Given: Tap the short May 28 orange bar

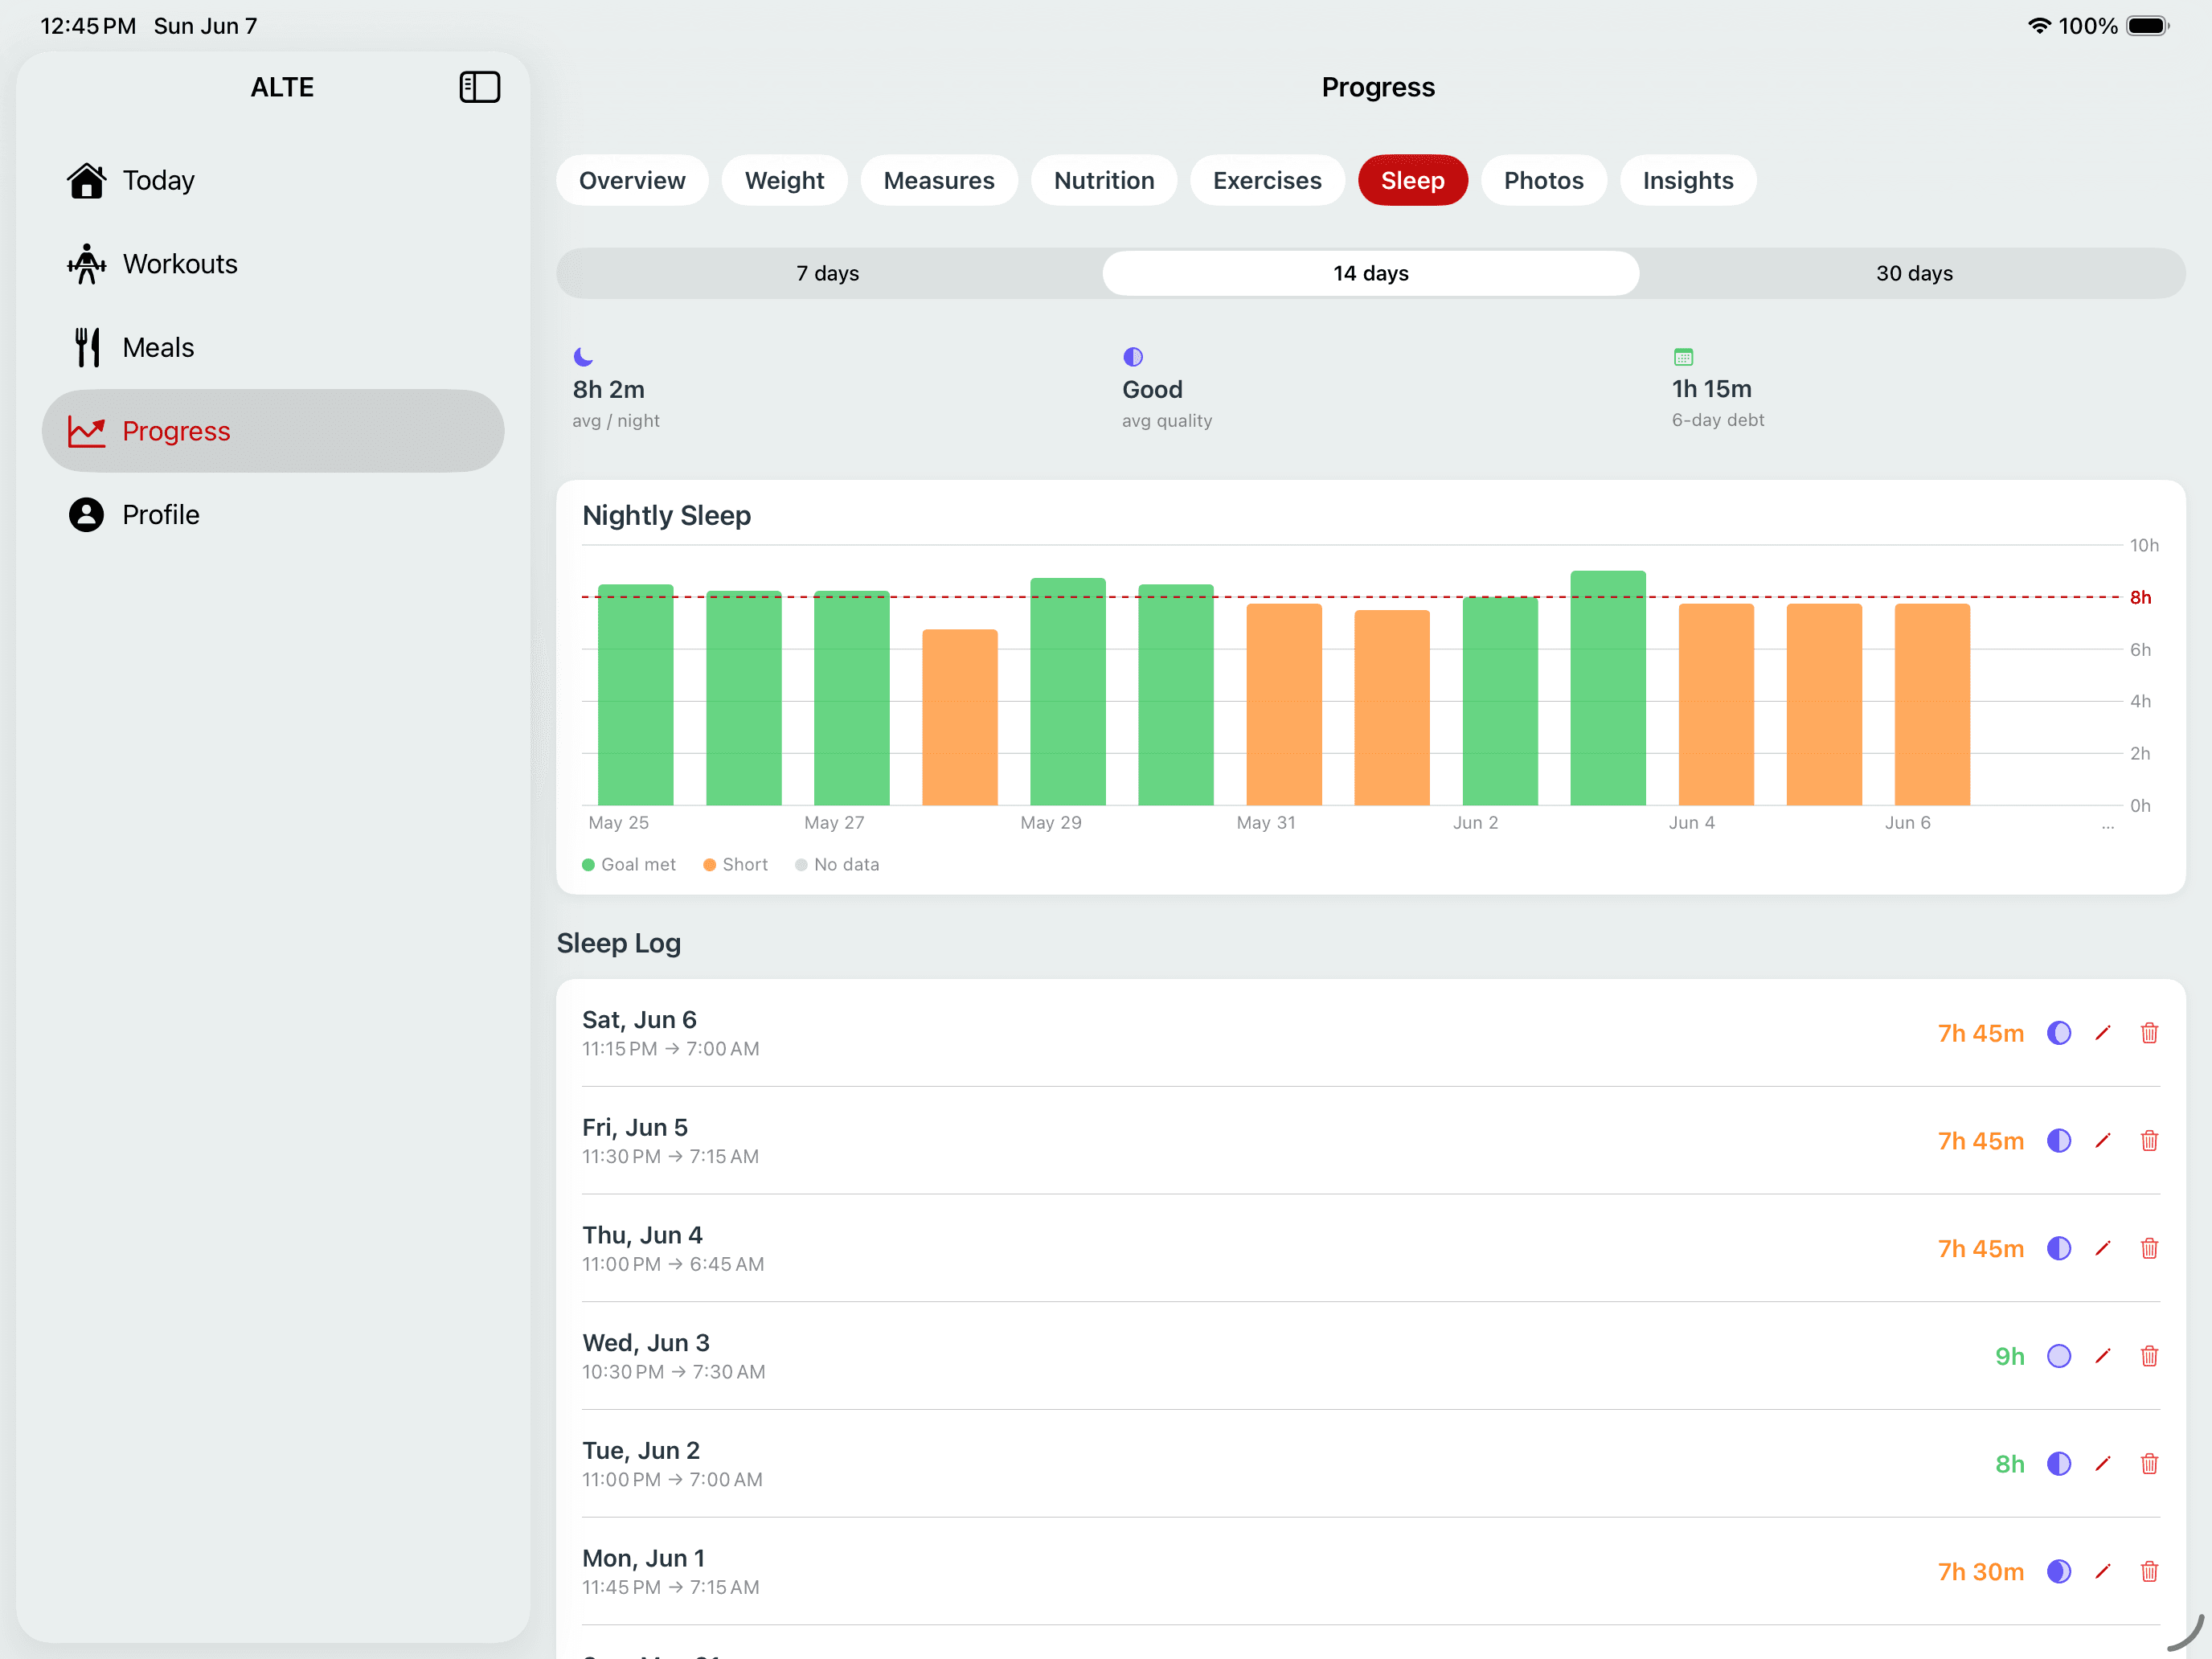Looking at the screenshot, I should 959,717.
